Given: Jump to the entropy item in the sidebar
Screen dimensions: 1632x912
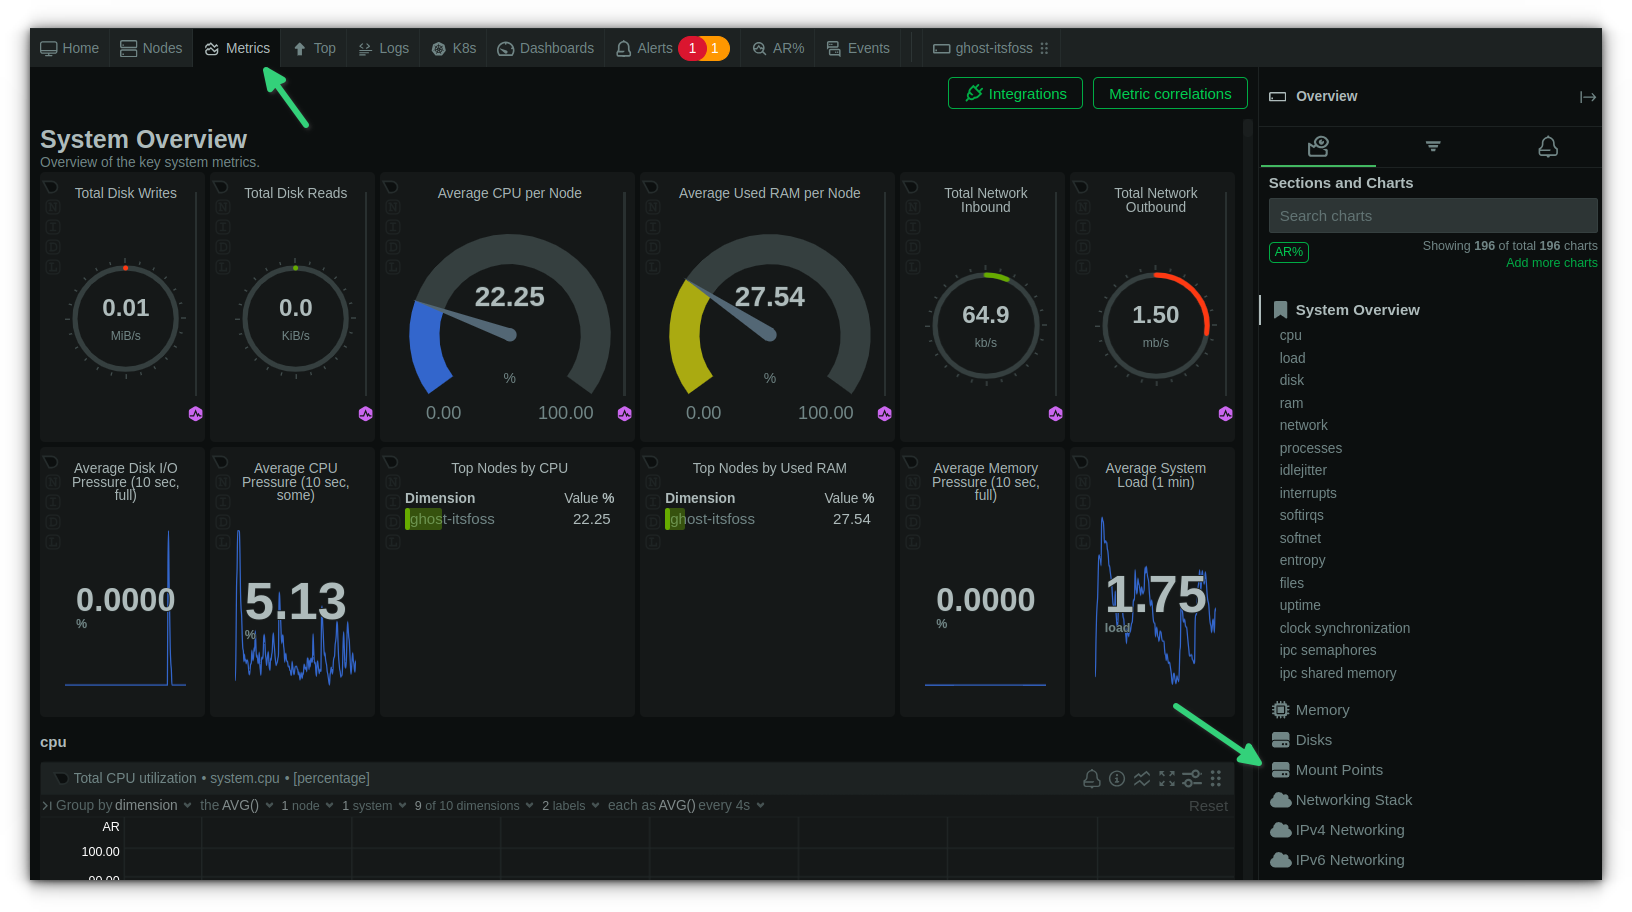Looking at the screenshot, I should [x=1302, y=560].
